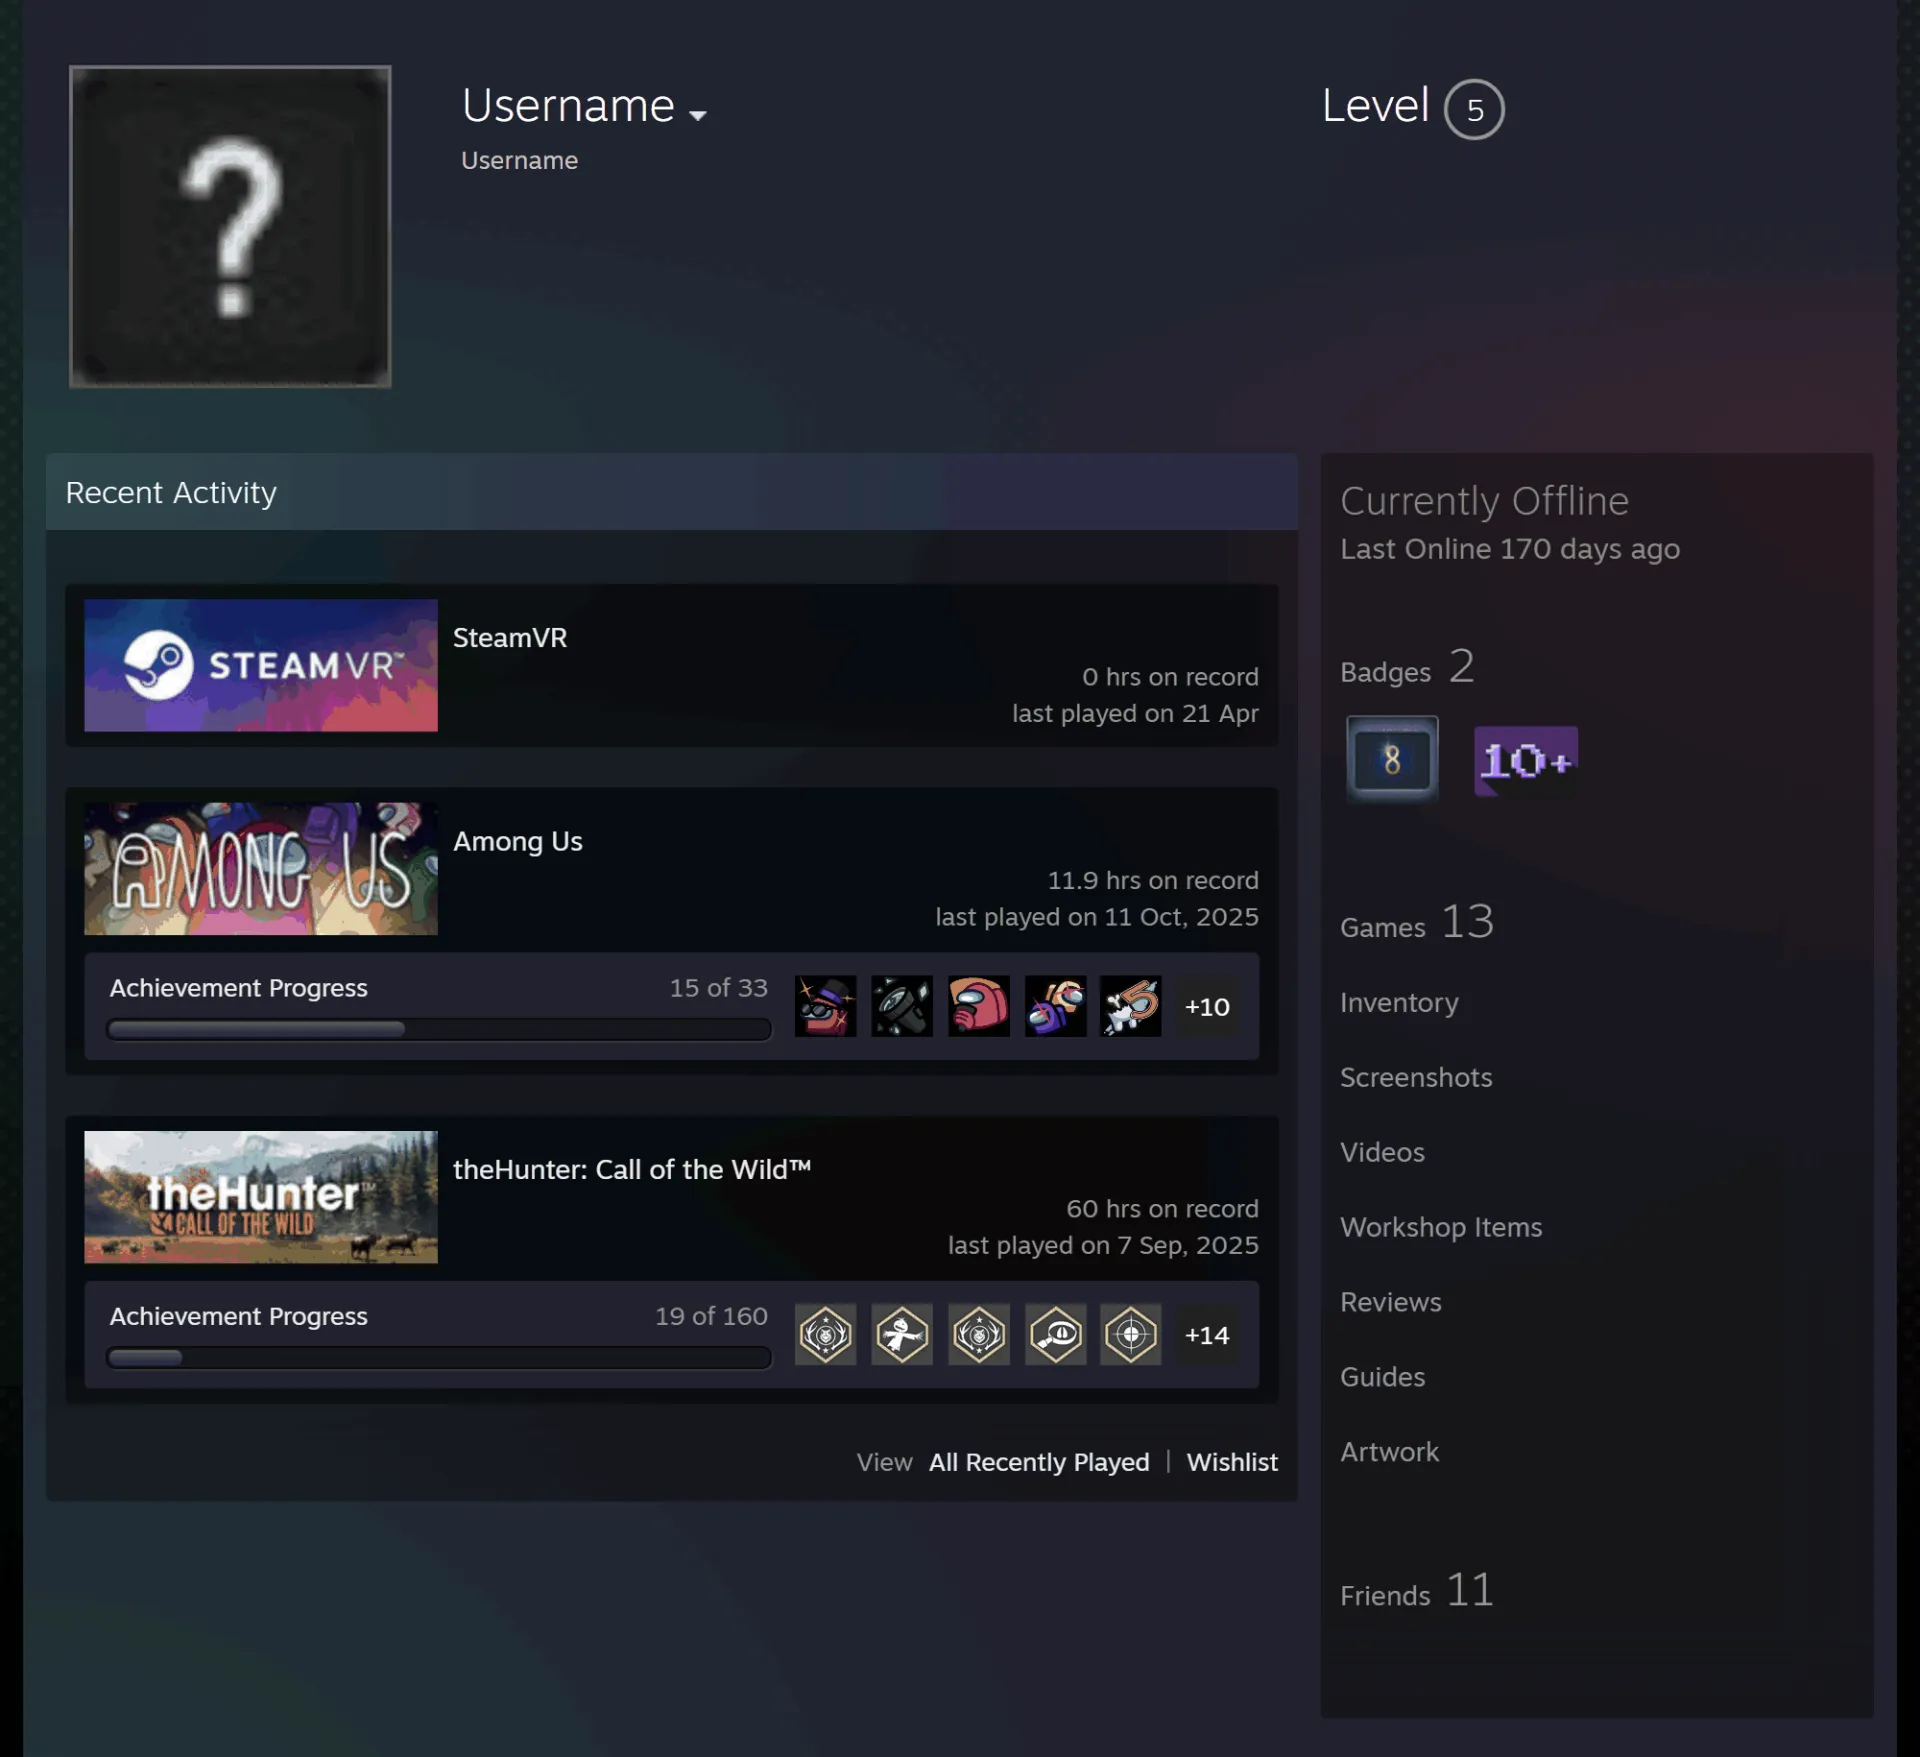
Task: Open the Wishlist link
Action: [x=1232, y=1462]
